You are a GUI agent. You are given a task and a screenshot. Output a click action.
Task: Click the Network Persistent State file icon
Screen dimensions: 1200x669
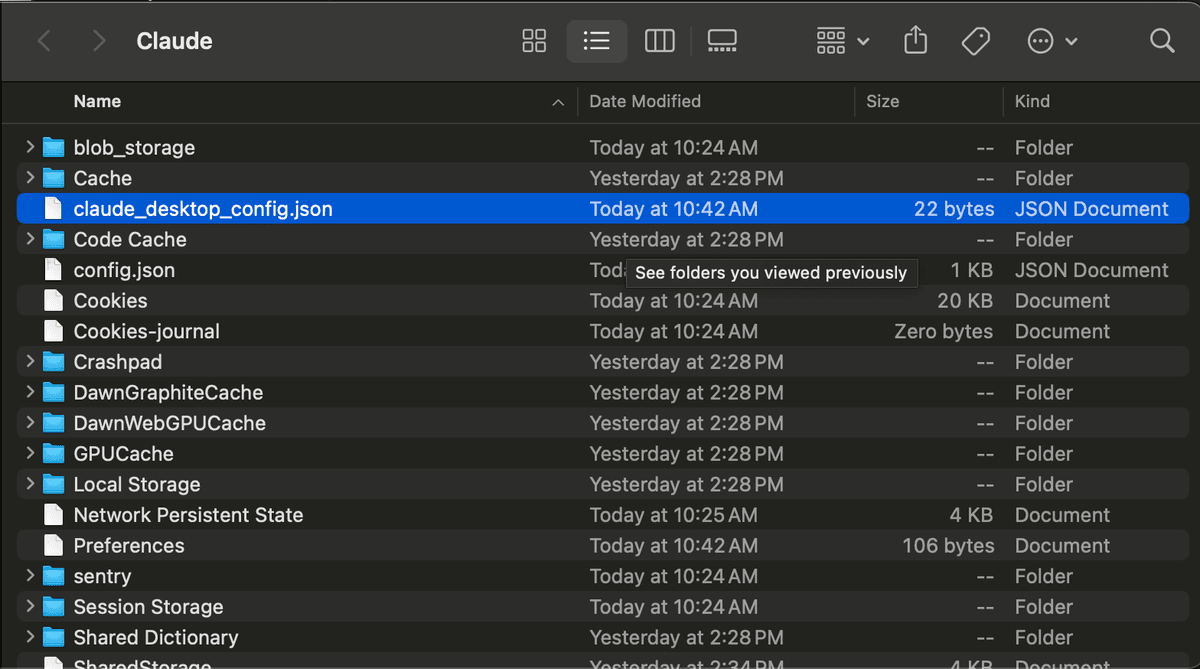(x=53, y=515)
